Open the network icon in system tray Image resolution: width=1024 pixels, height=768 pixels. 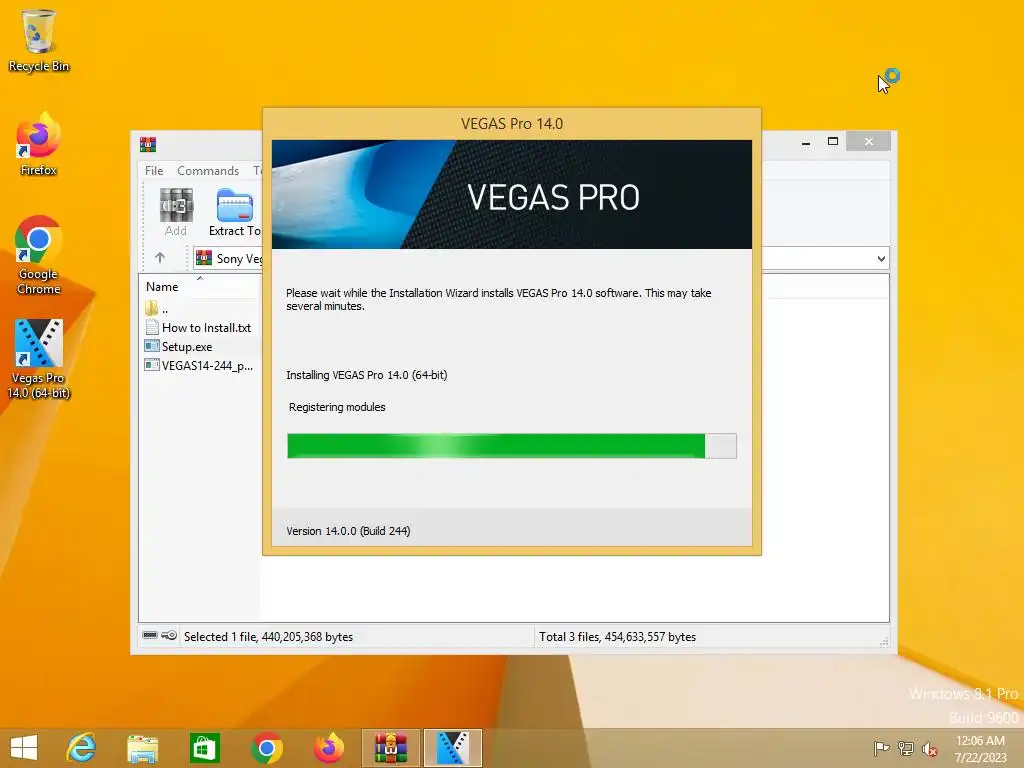pos(906,748)
